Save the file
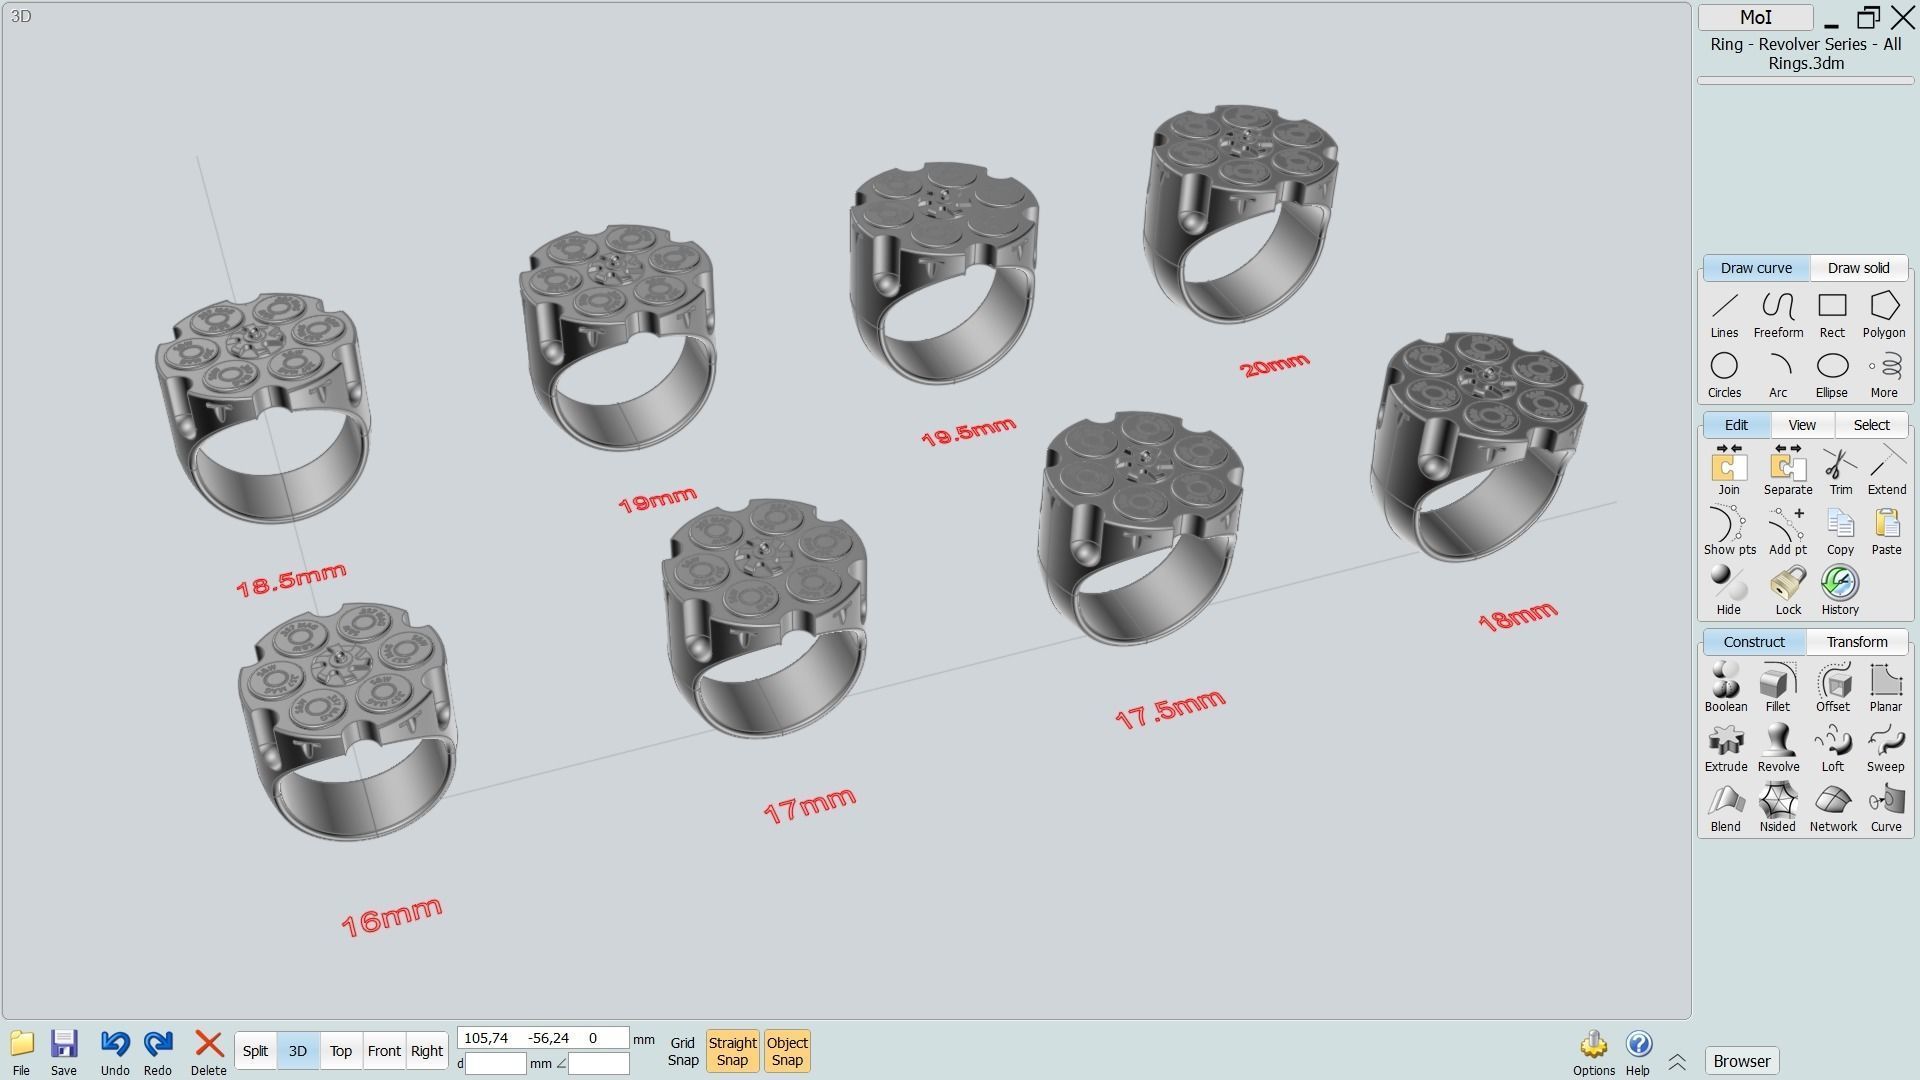 point(64,1052)
